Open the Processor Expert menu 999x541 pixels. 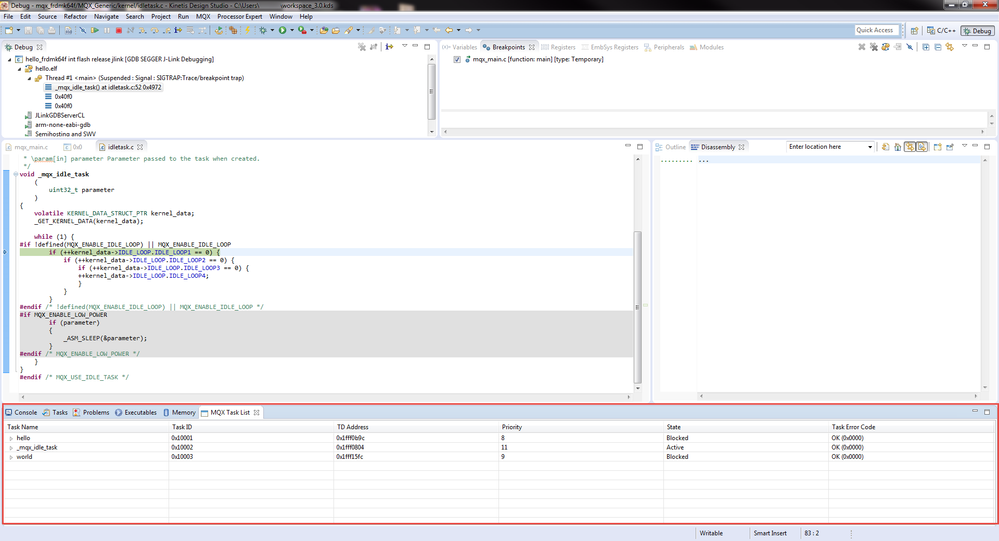(x=240, y=17)
